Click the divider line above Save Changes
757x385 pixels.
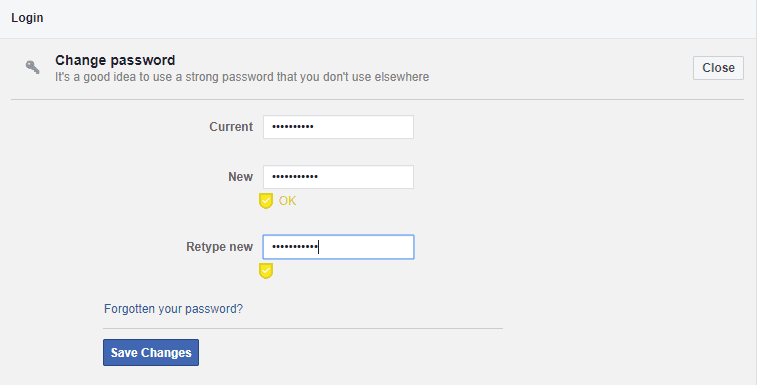303,328
